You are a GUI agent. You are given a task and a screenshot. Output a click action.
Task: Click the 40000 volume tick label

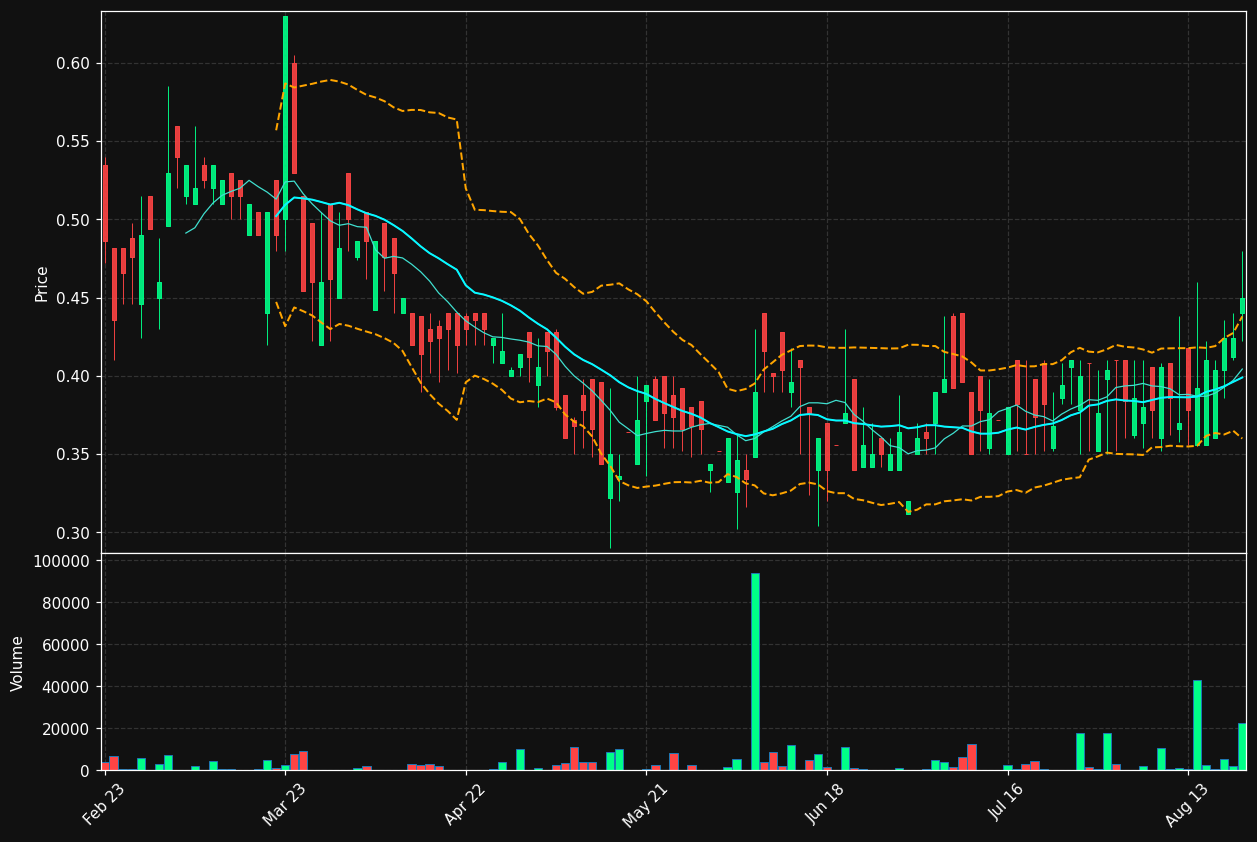[x=66, y=687]
